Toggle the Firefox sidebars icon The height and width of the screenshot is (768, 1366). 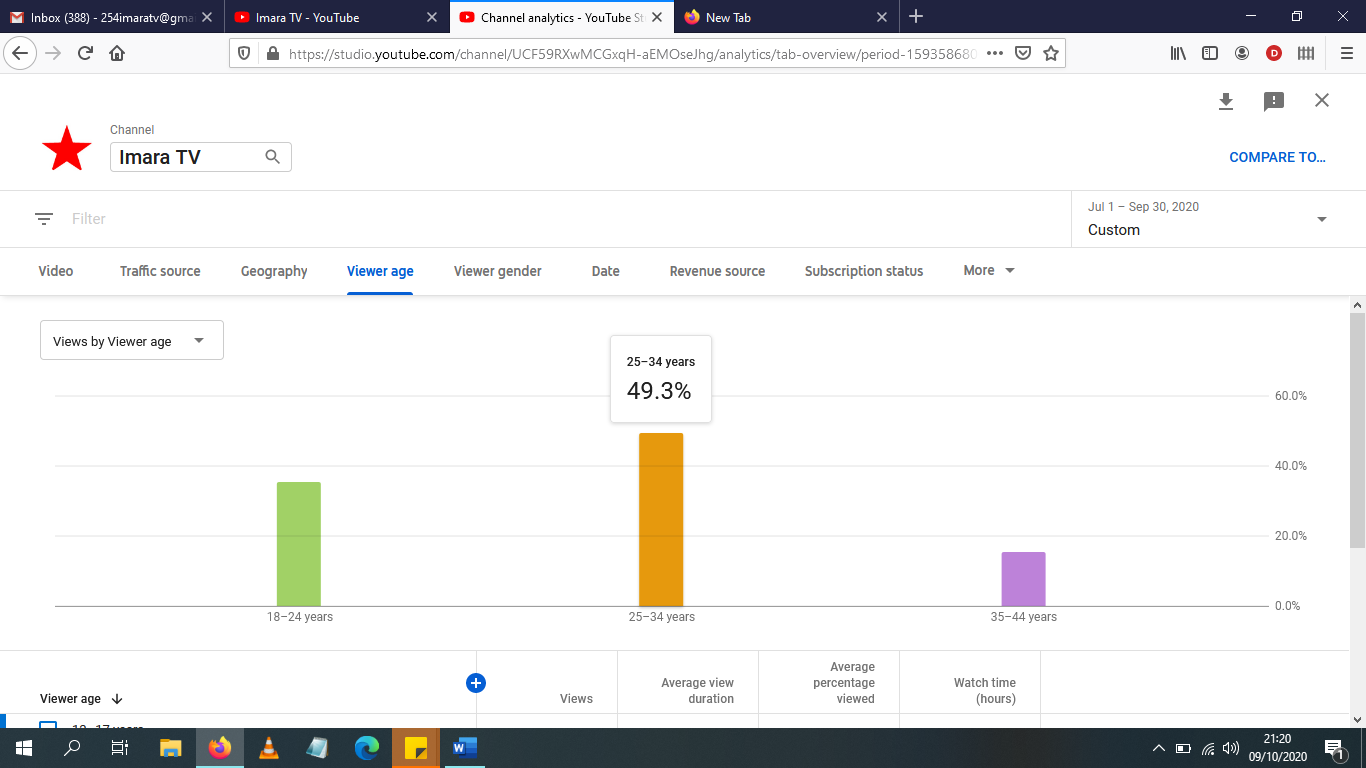(1210, 54)
